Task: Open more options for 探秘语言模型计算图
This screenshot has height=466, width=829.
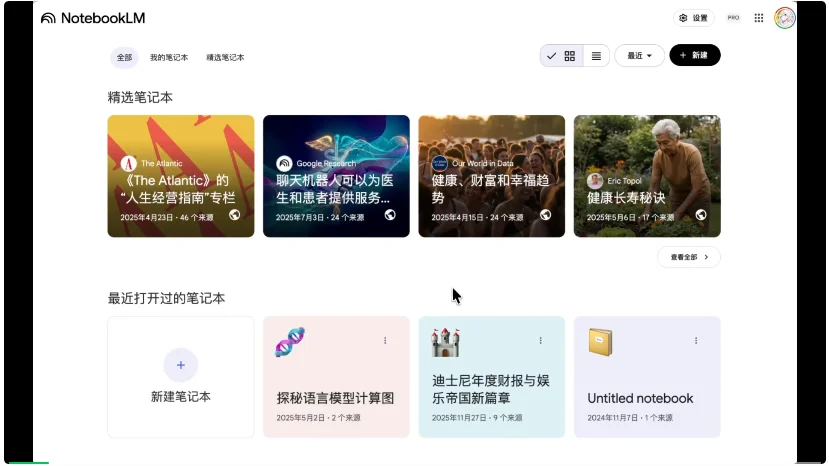Action: click(x=385, y=341)
